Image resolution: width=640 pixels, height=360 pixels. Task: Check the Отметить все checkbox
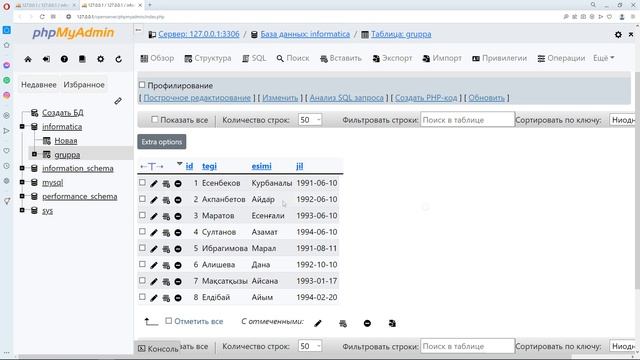tap(169, 321)
